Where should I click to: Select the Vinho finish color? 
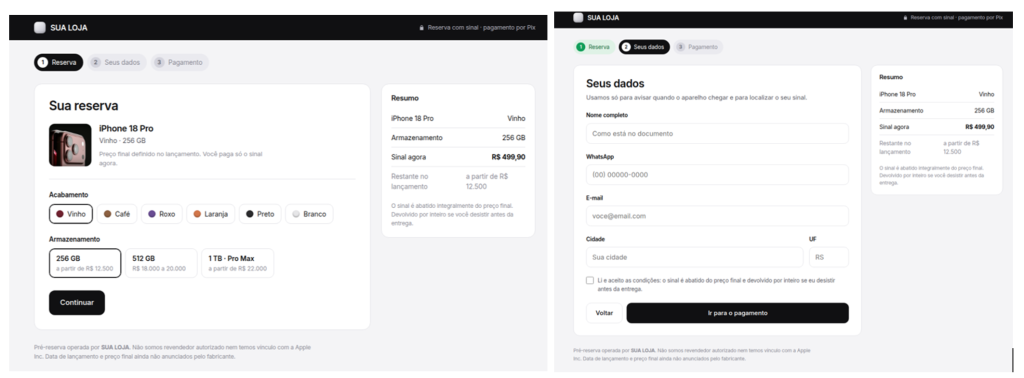pyautogui.click(x=71, y=214)
